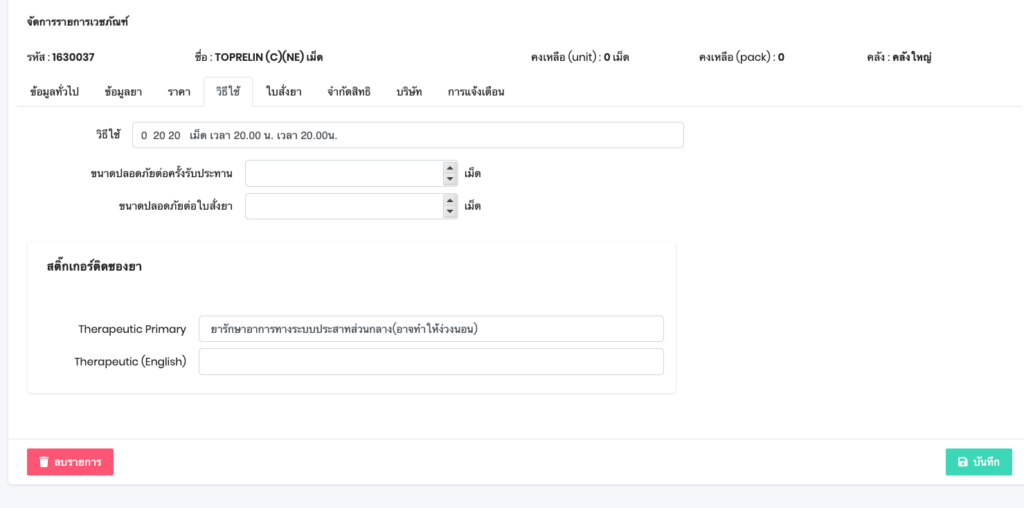Decrease safe dose per prescription spinner

click(450, 212)
